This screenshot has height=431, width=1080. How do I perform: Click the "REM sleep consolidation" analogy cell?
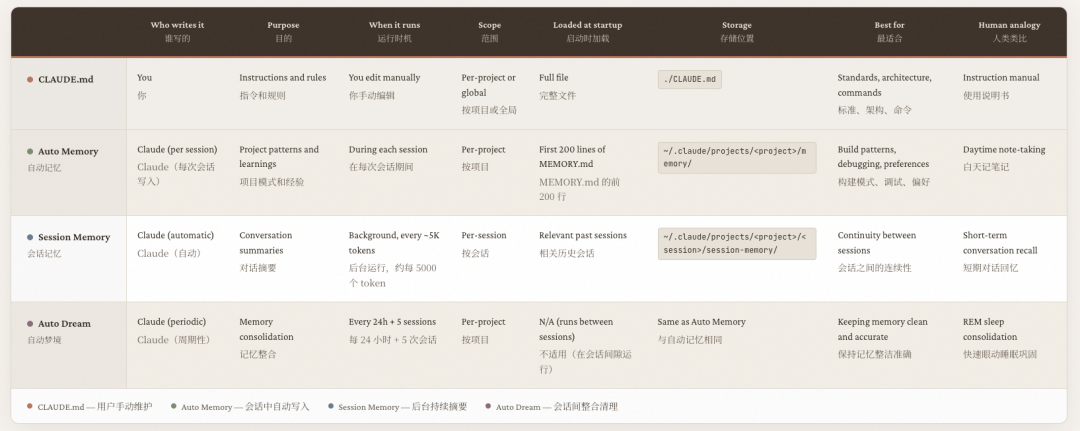point(990,329)
